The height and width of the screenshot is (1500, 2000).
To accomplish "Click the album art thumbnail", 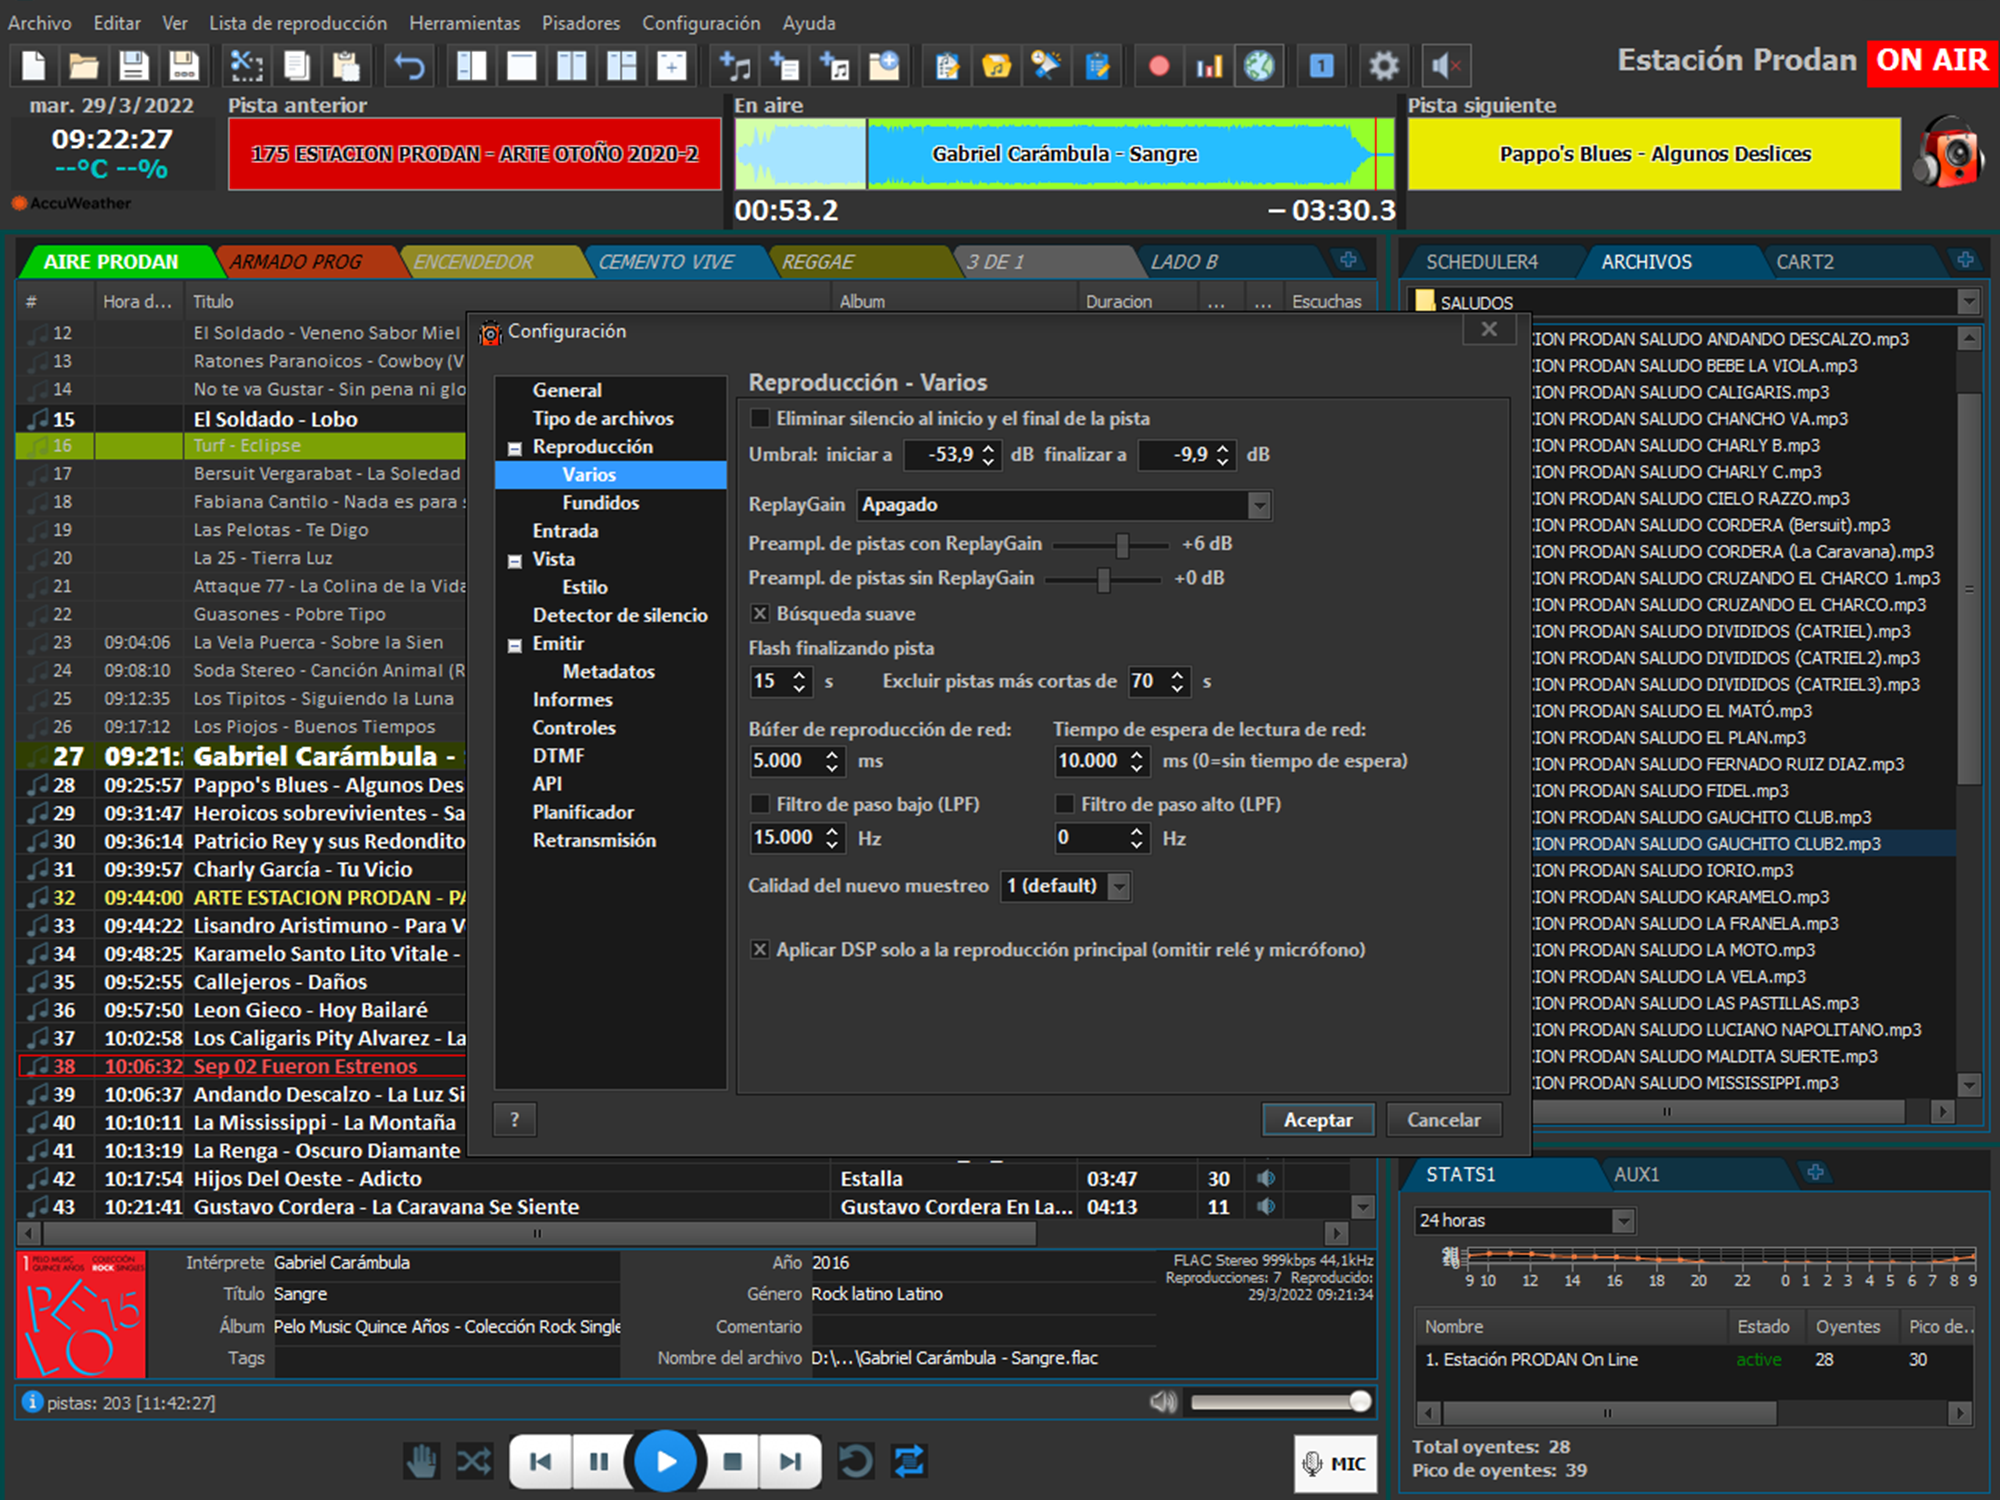I will pyautogui.click(x=82, y=1314).
